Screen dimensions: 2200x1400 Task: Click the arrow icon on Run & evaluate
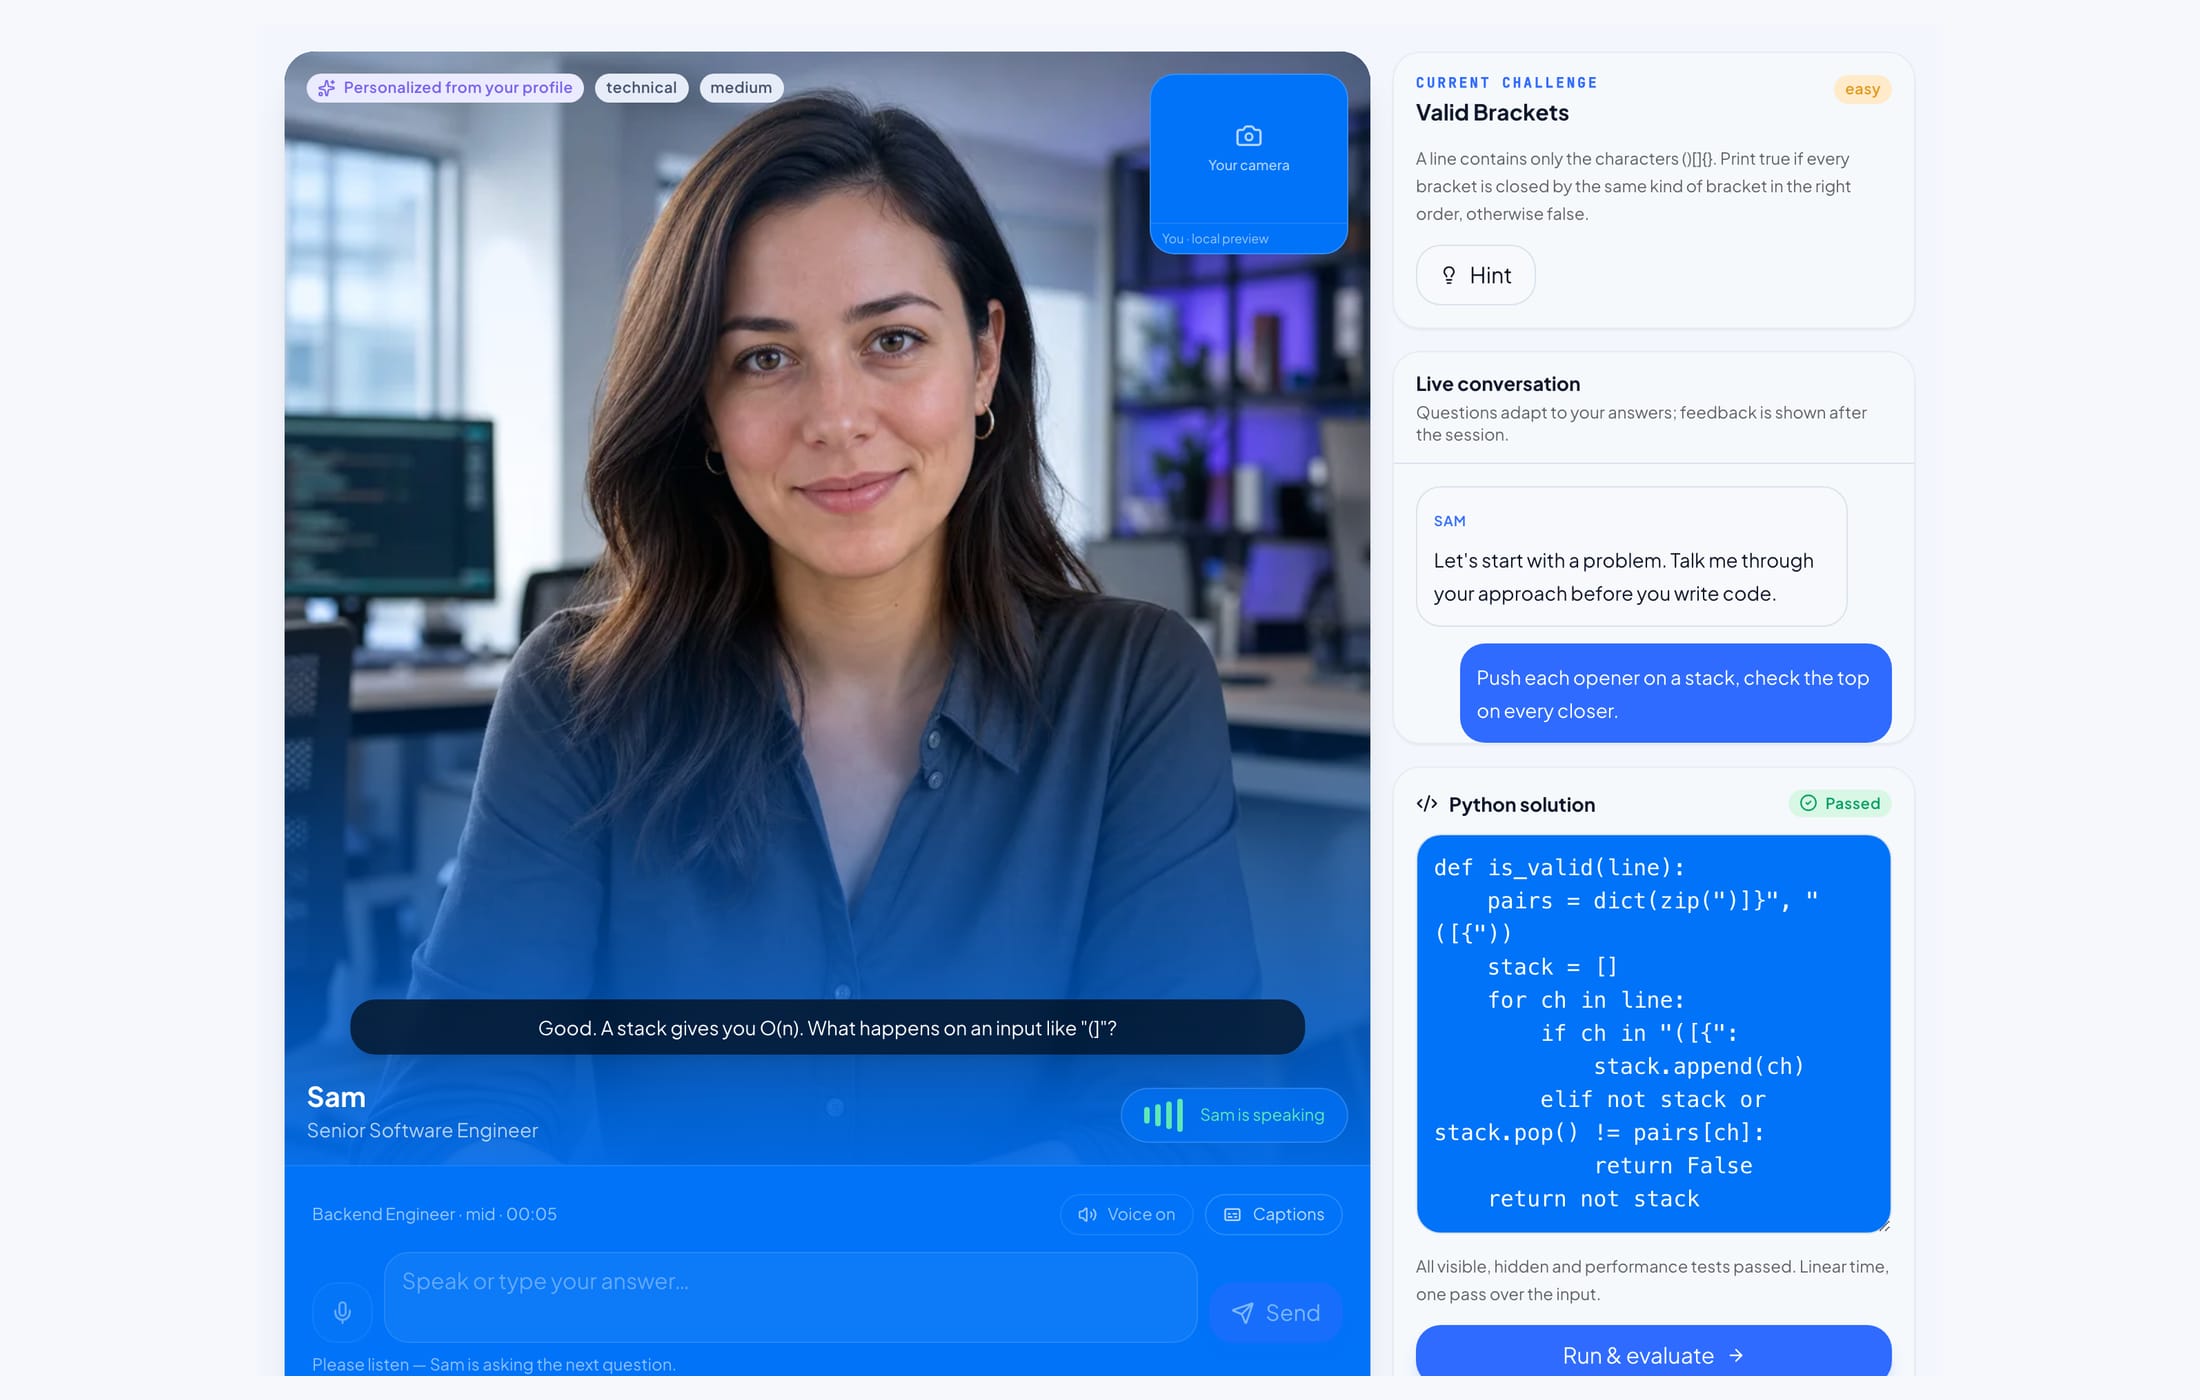1736,1355
